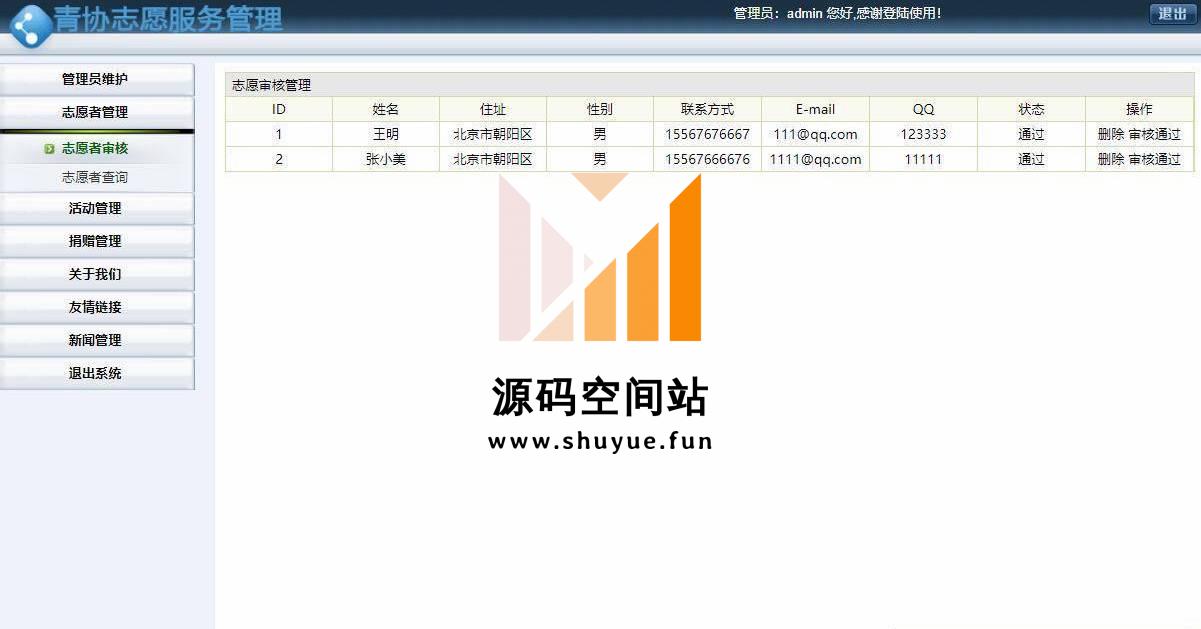Viewport: 1201px width, 629px height.
Task: Click email 1111@qq.com
Action: [x=816, y=159]
